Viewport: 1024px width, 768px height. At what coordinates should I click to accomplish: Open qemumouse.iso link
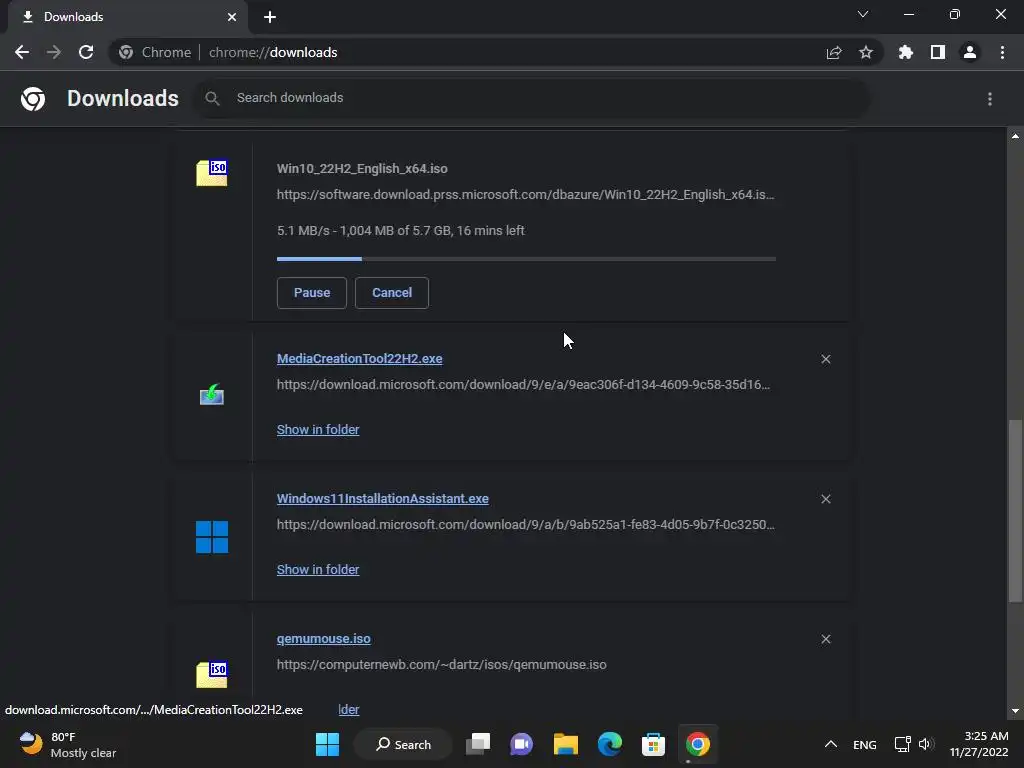click(x=323, y=639)
